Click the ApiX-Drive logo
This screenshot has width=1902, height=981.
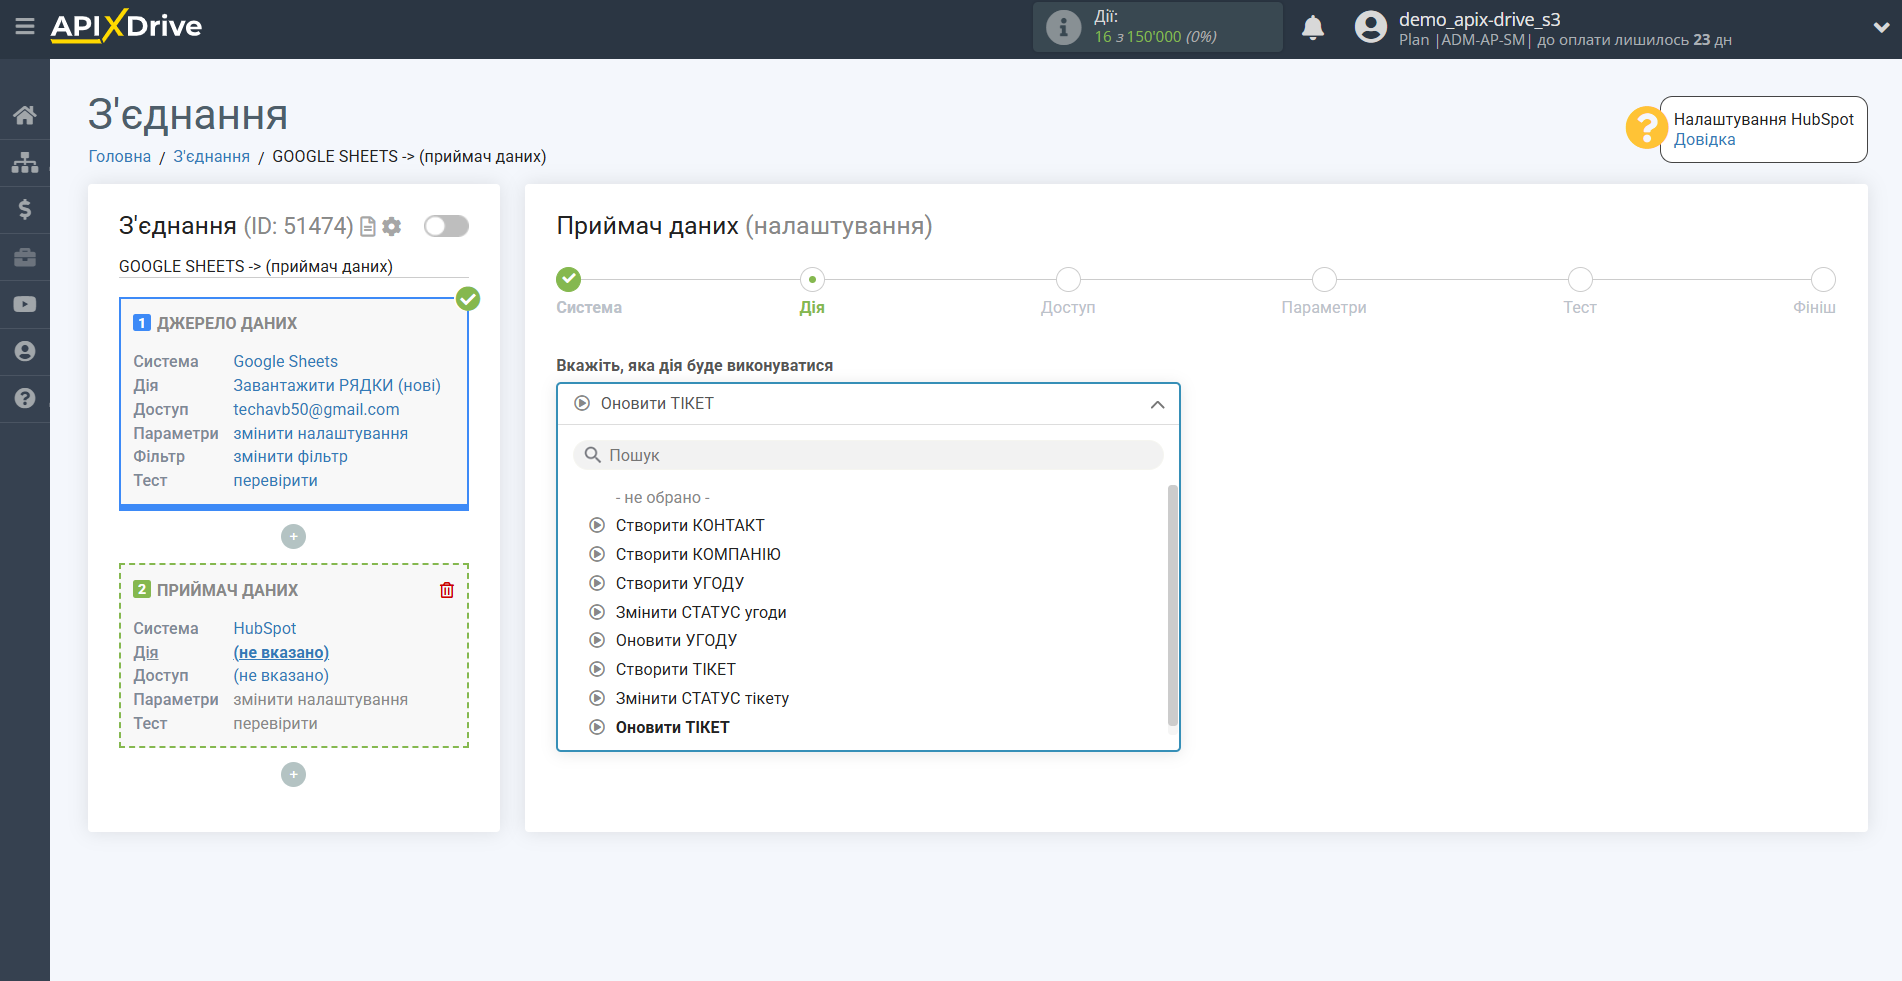click(126, 26)
